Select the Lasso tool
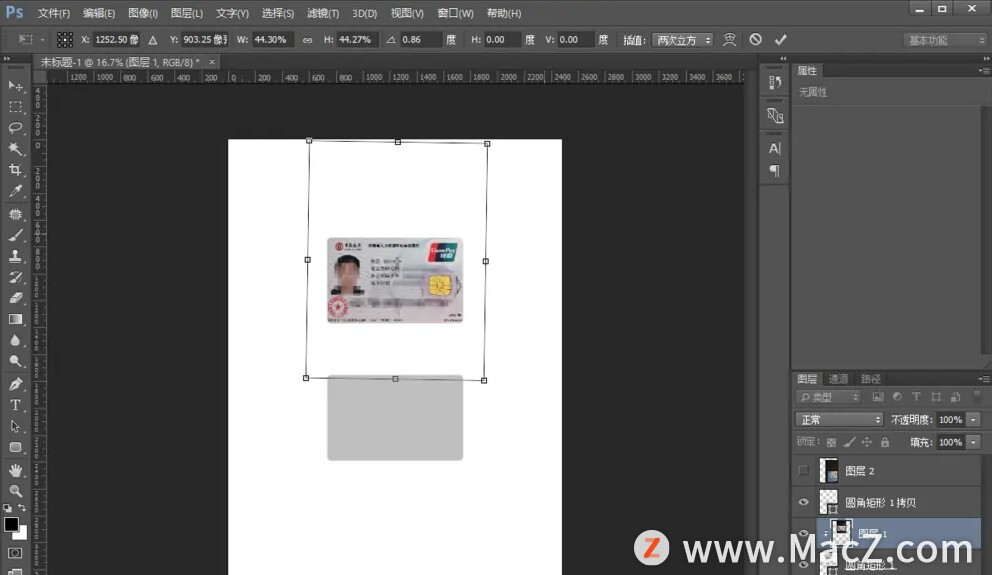This screenshot has height=575, width=992. (x=16, y=128)
